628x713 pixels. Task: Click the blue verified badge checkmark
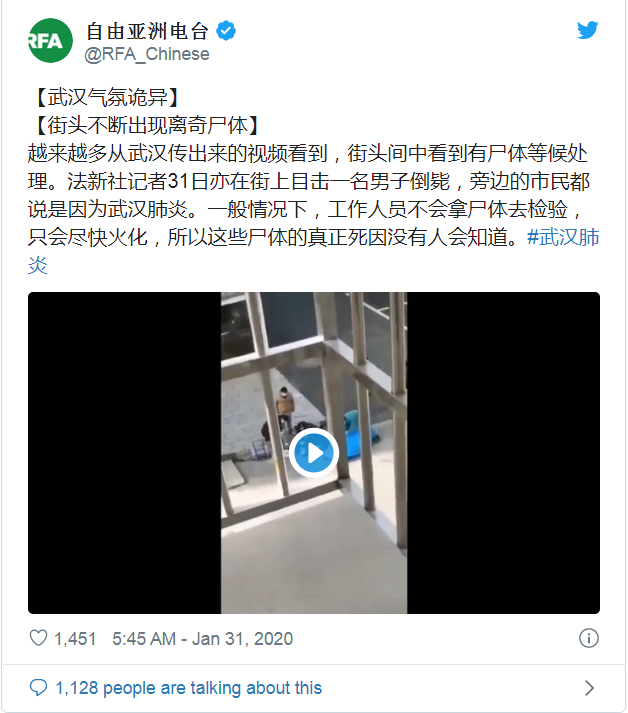226,31
